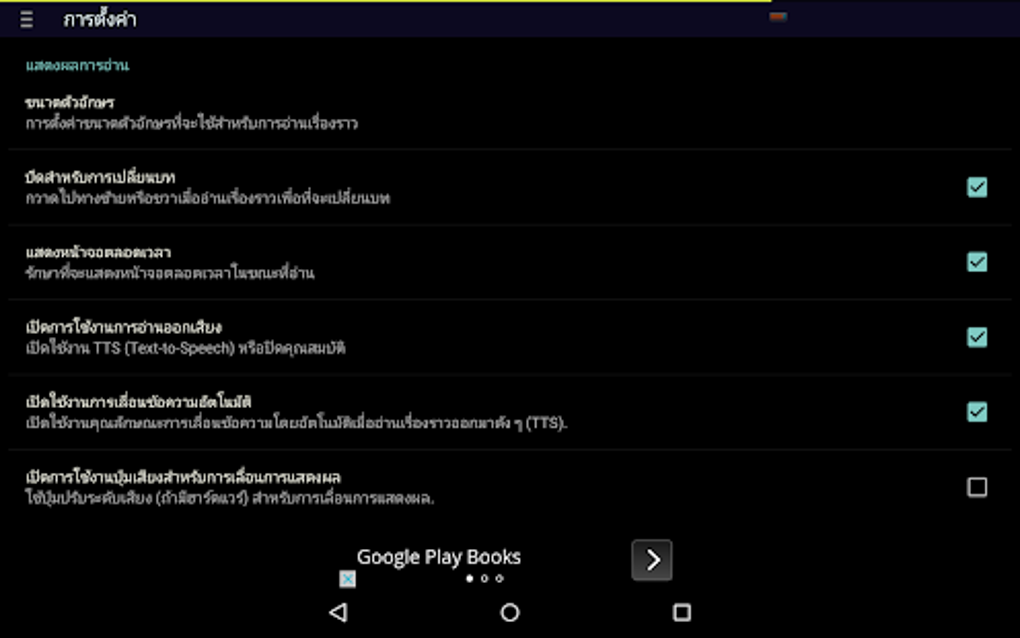Viewport: 1020px width, 638px height.
Task: Enable the volume buttons scrolling checkbox
Action: (x=977, y=487)
